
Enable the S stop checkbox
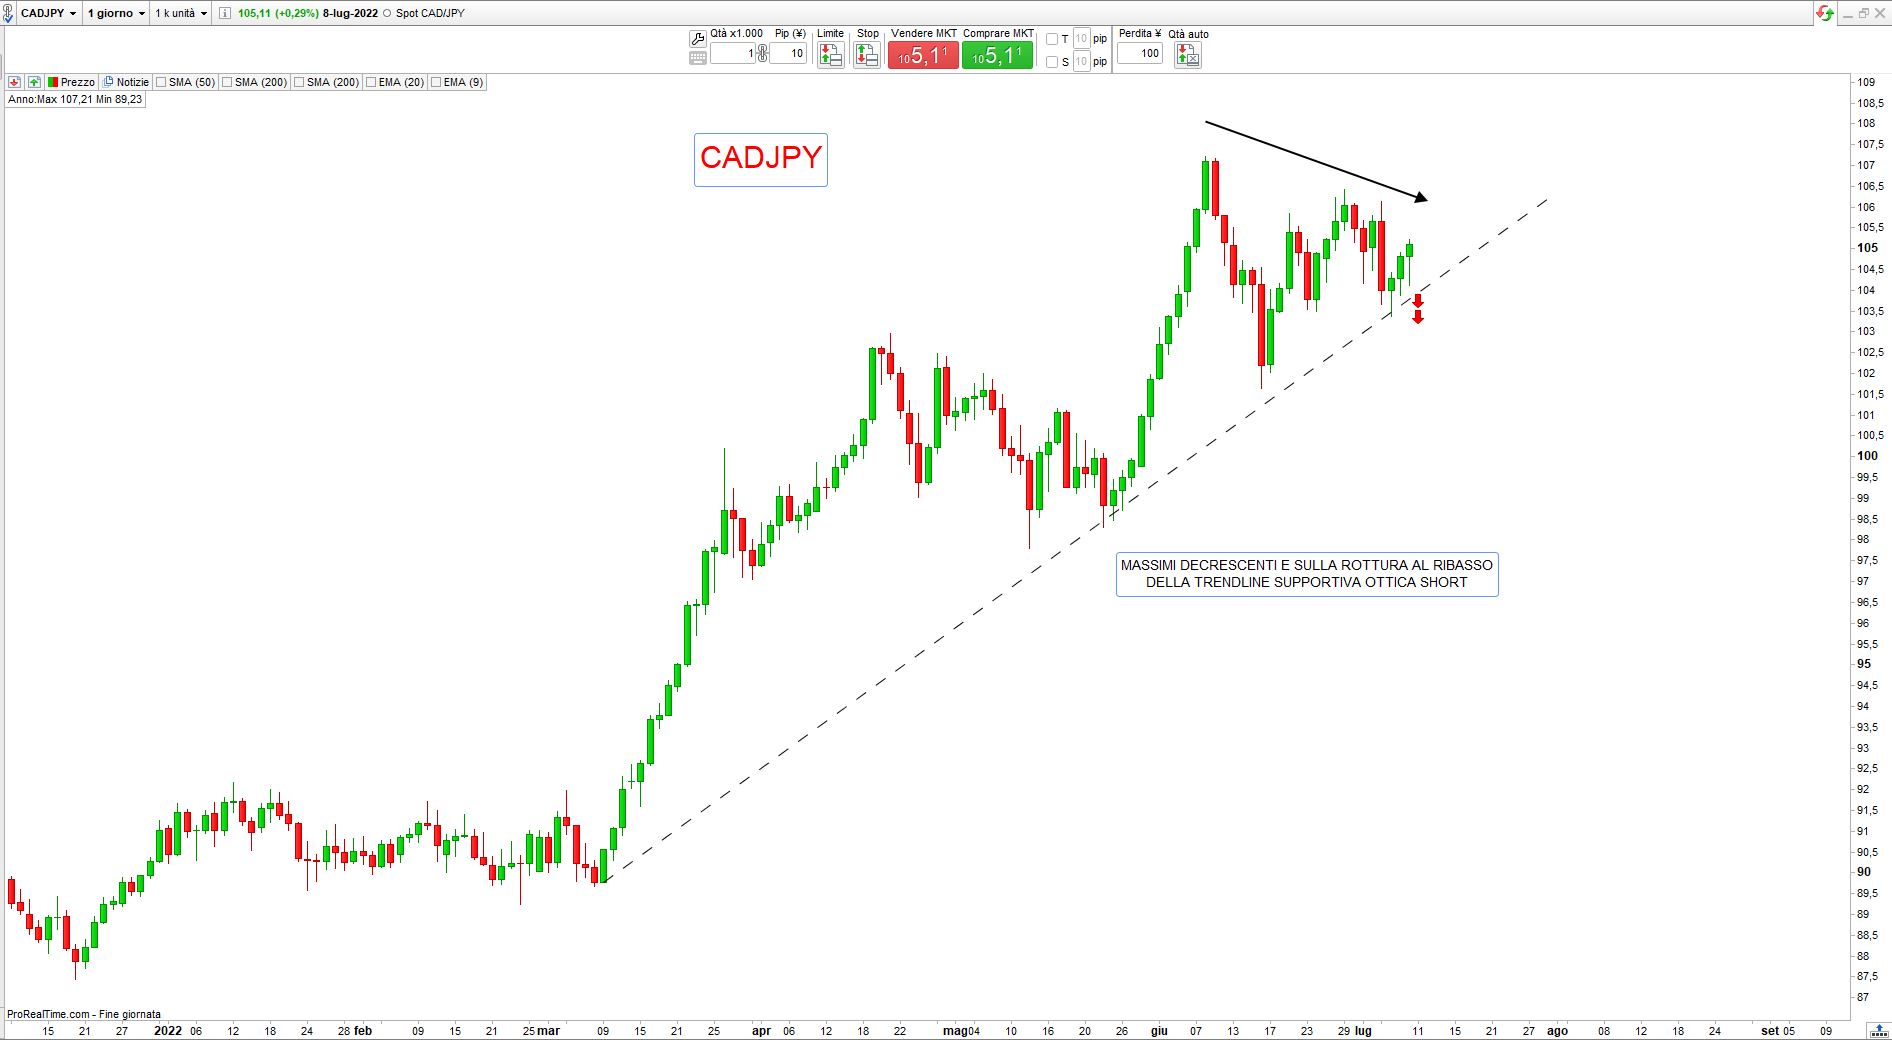coord(1052,62)
